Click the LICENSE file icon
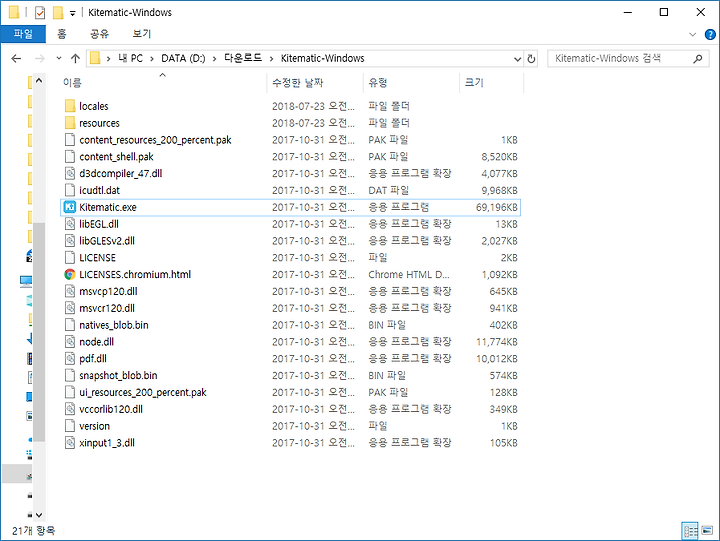This screenshot has height=541, width=720. pyautogui.click(x=70, y=258)
